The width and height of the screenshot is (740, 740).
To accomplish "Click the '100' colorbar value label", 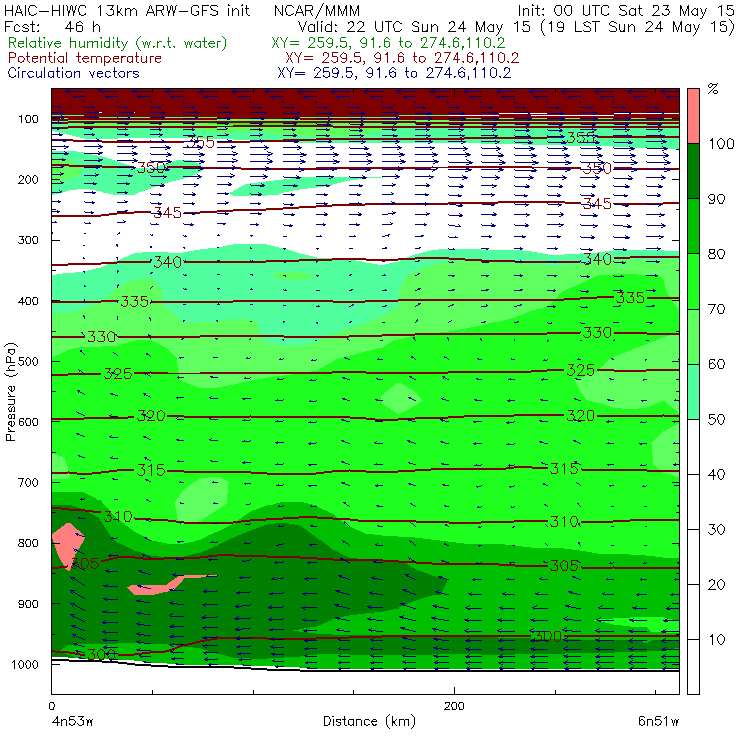I will coord(721,144).
